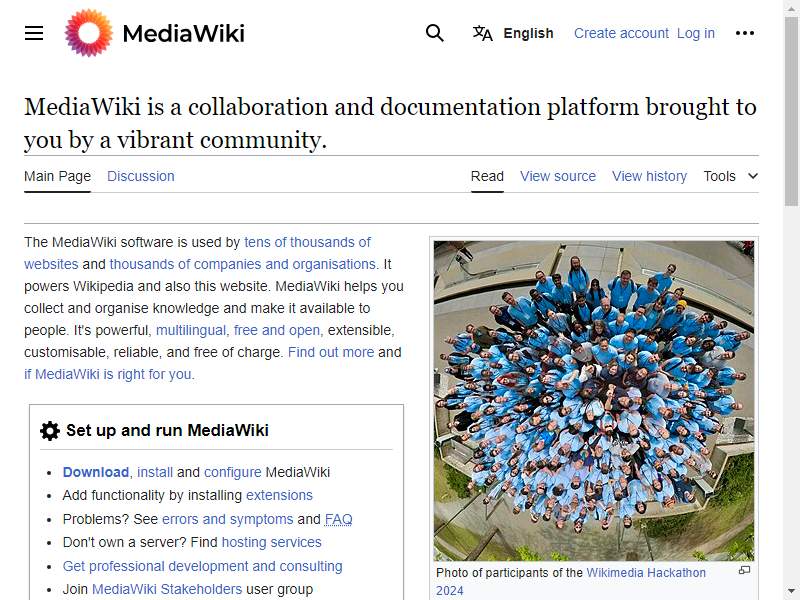The image size is (800, 600).
Task: Click the vertical scrollbar thumb
Action: tap(791, 111)
